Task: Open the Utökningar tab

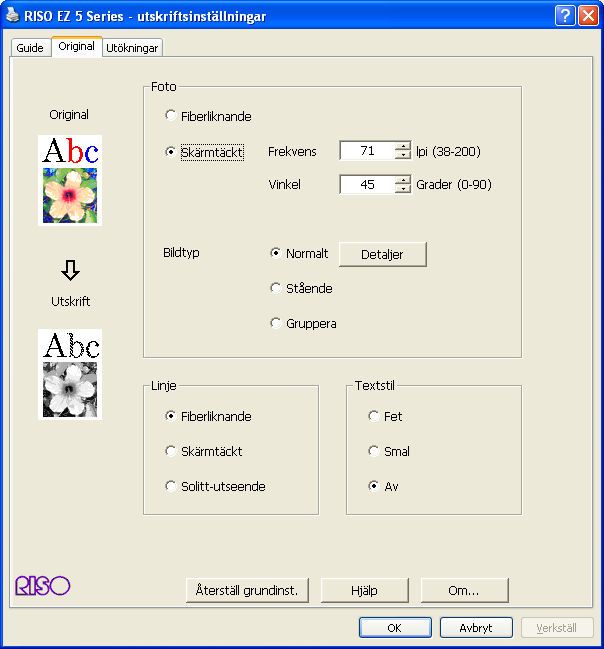Action: (132, 48)
